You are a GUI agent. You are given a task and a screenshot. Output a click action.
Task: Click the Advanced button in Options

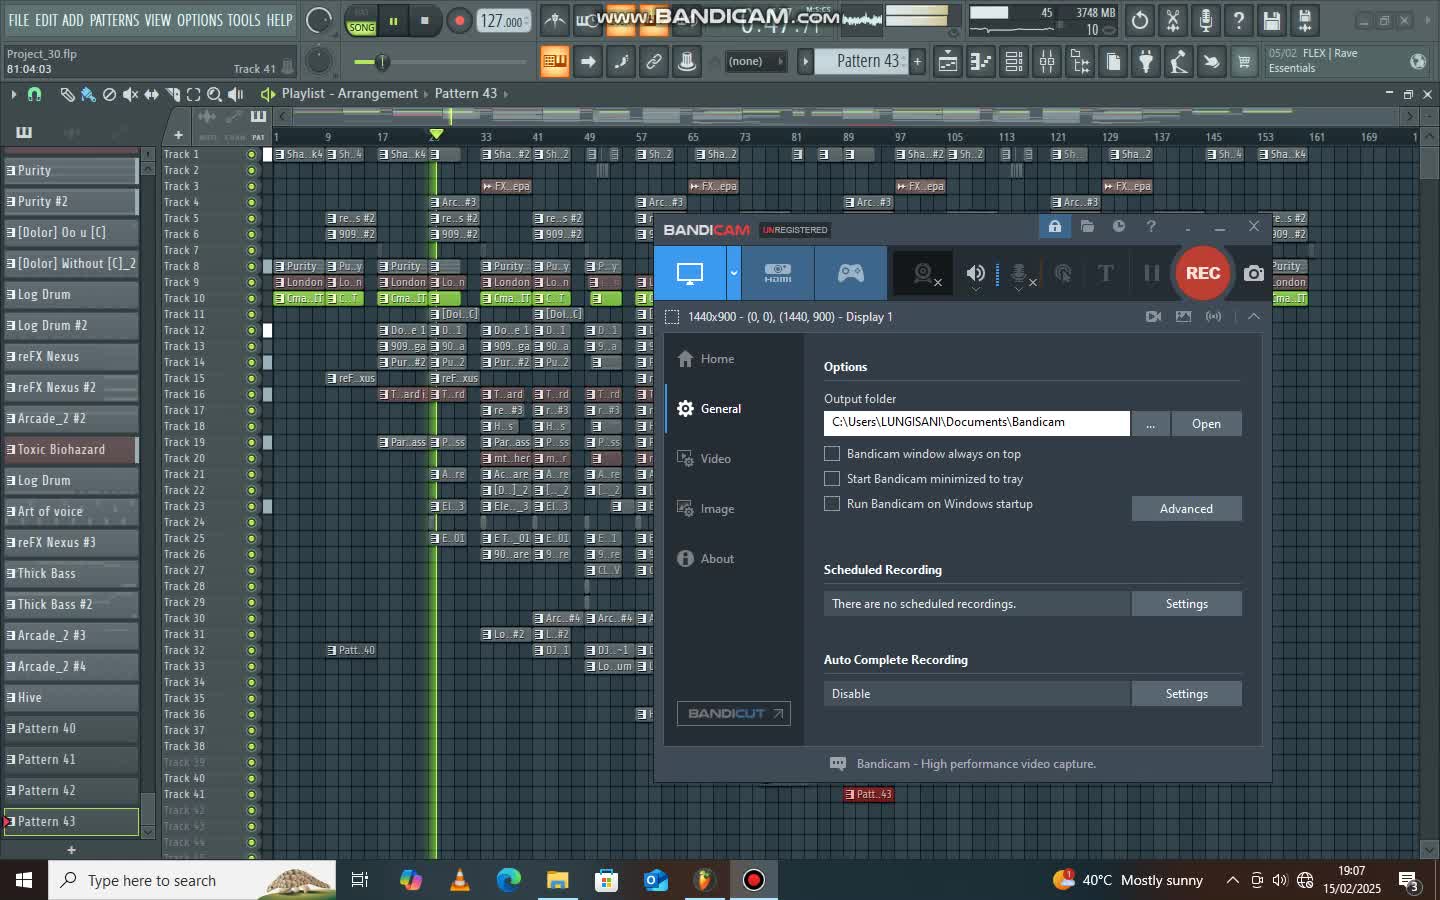[x=1187, y=509]
